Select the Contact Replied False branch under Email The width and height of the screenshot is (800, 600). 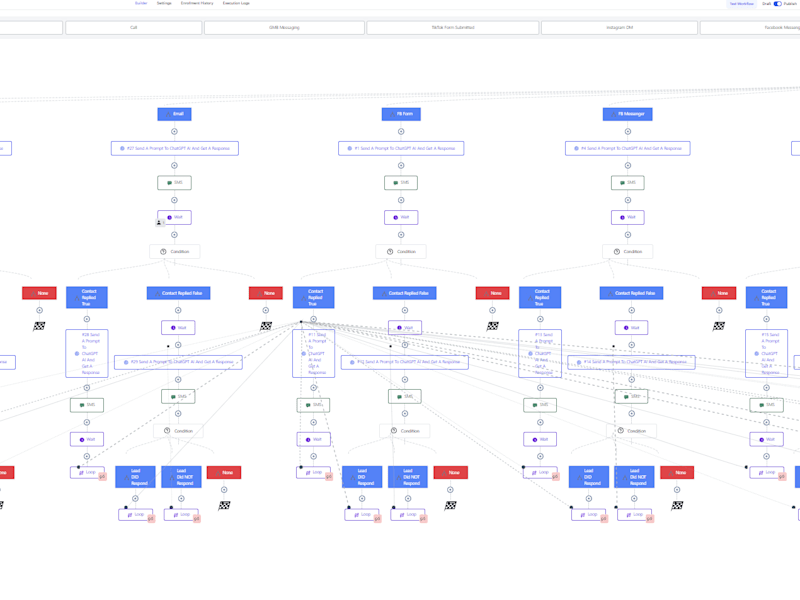pyautogui.click(x=178, y=293)
